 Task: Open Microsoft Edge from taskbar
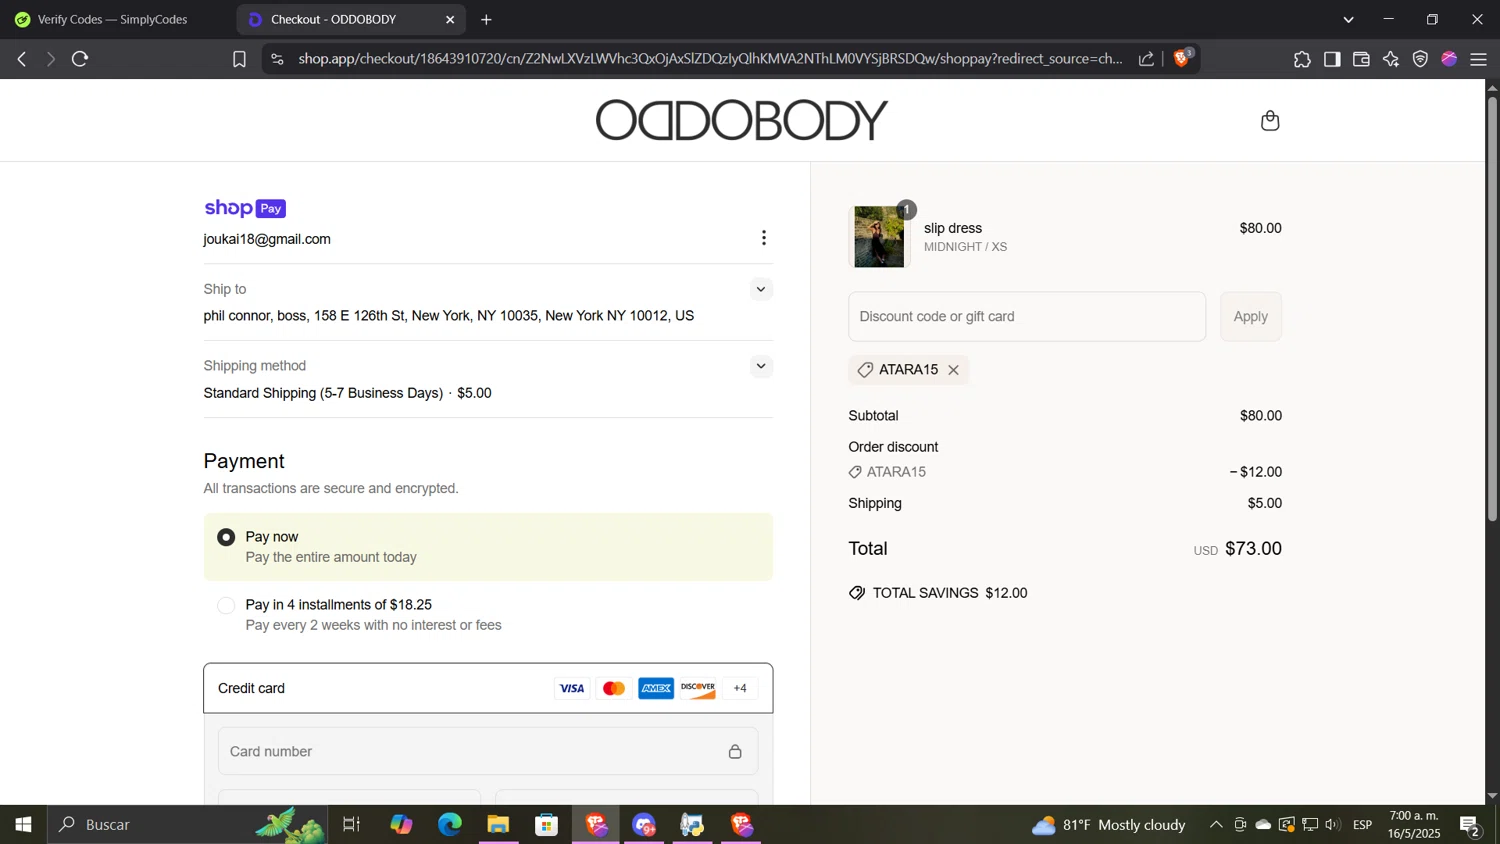[450, 825]
